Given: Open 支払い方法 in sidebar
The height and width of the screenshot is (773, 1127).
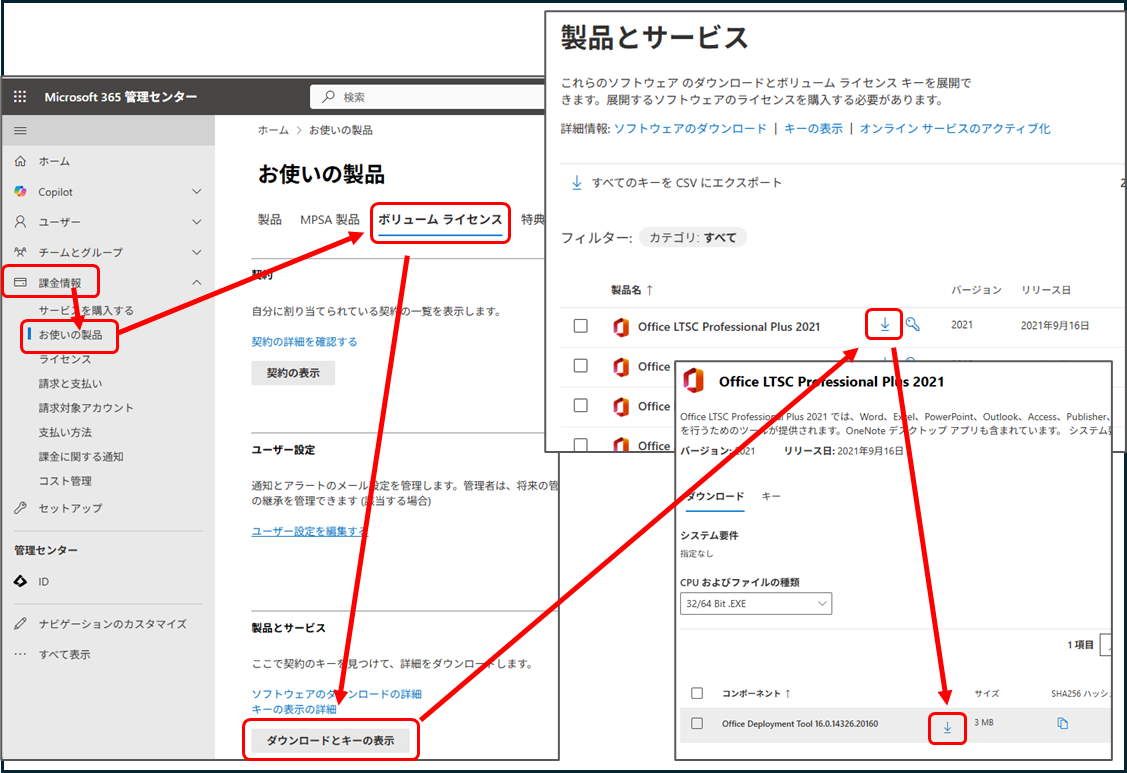Looking at the screenshot, I should (x=65, y=432).
